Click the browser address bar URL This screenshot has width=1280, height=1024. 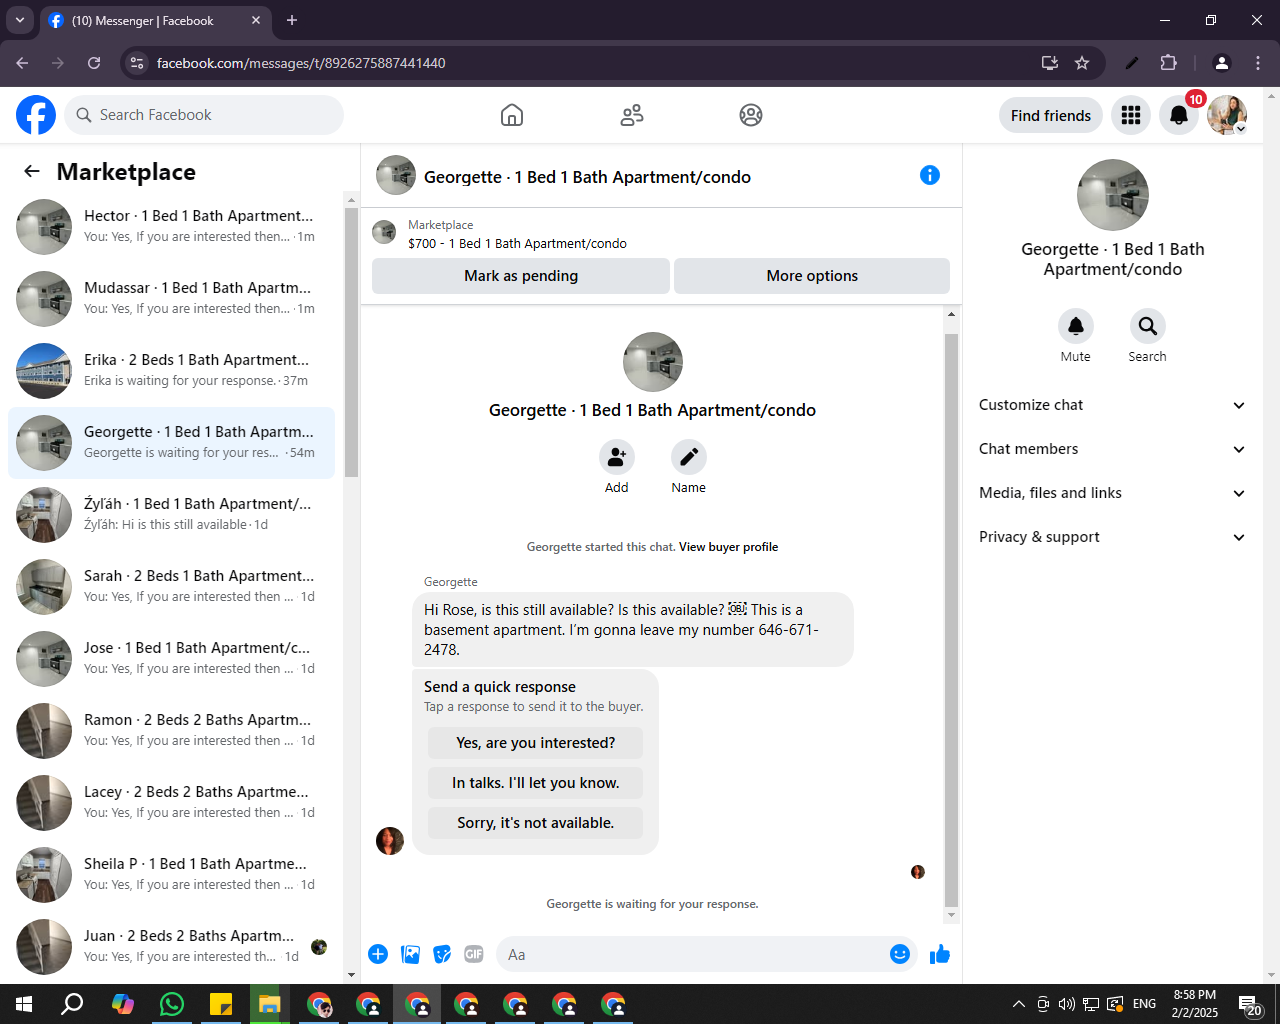(301, 63)
